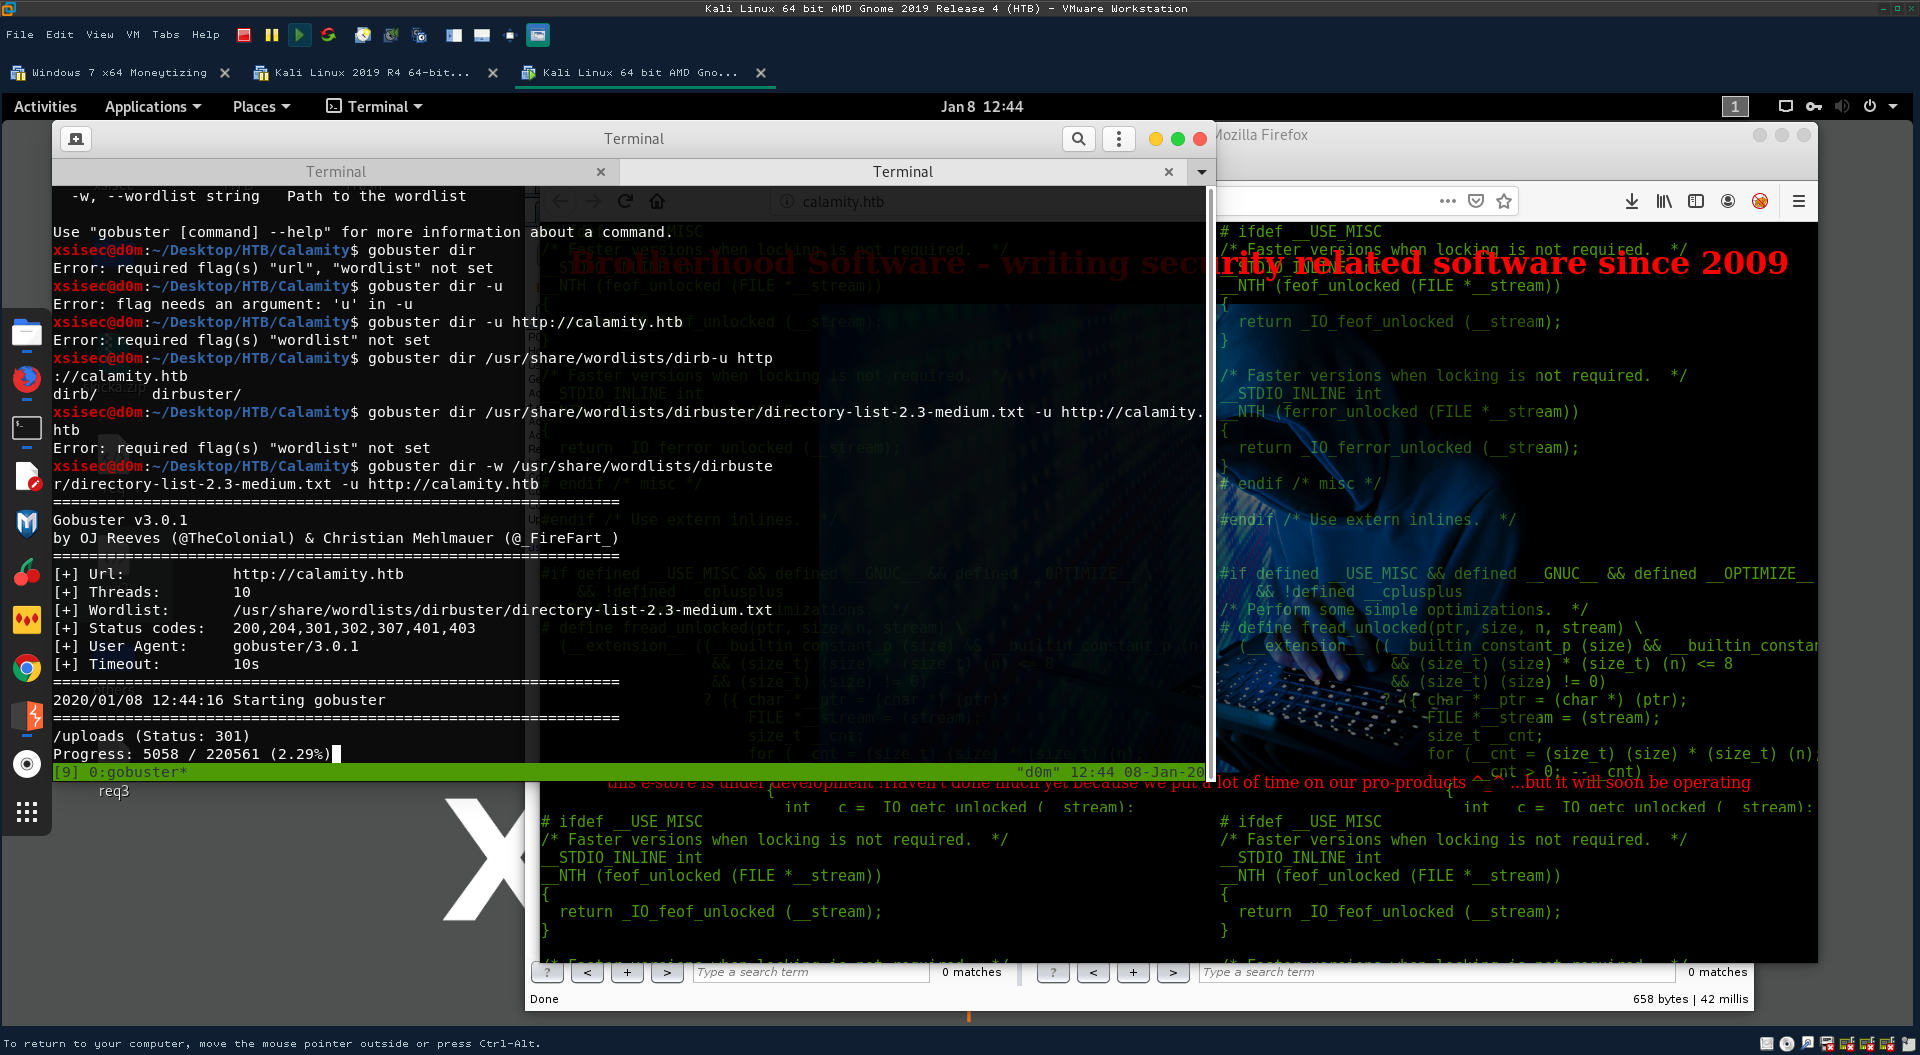Click the hard disk icon in VMware status bar

point(1767,1044)
